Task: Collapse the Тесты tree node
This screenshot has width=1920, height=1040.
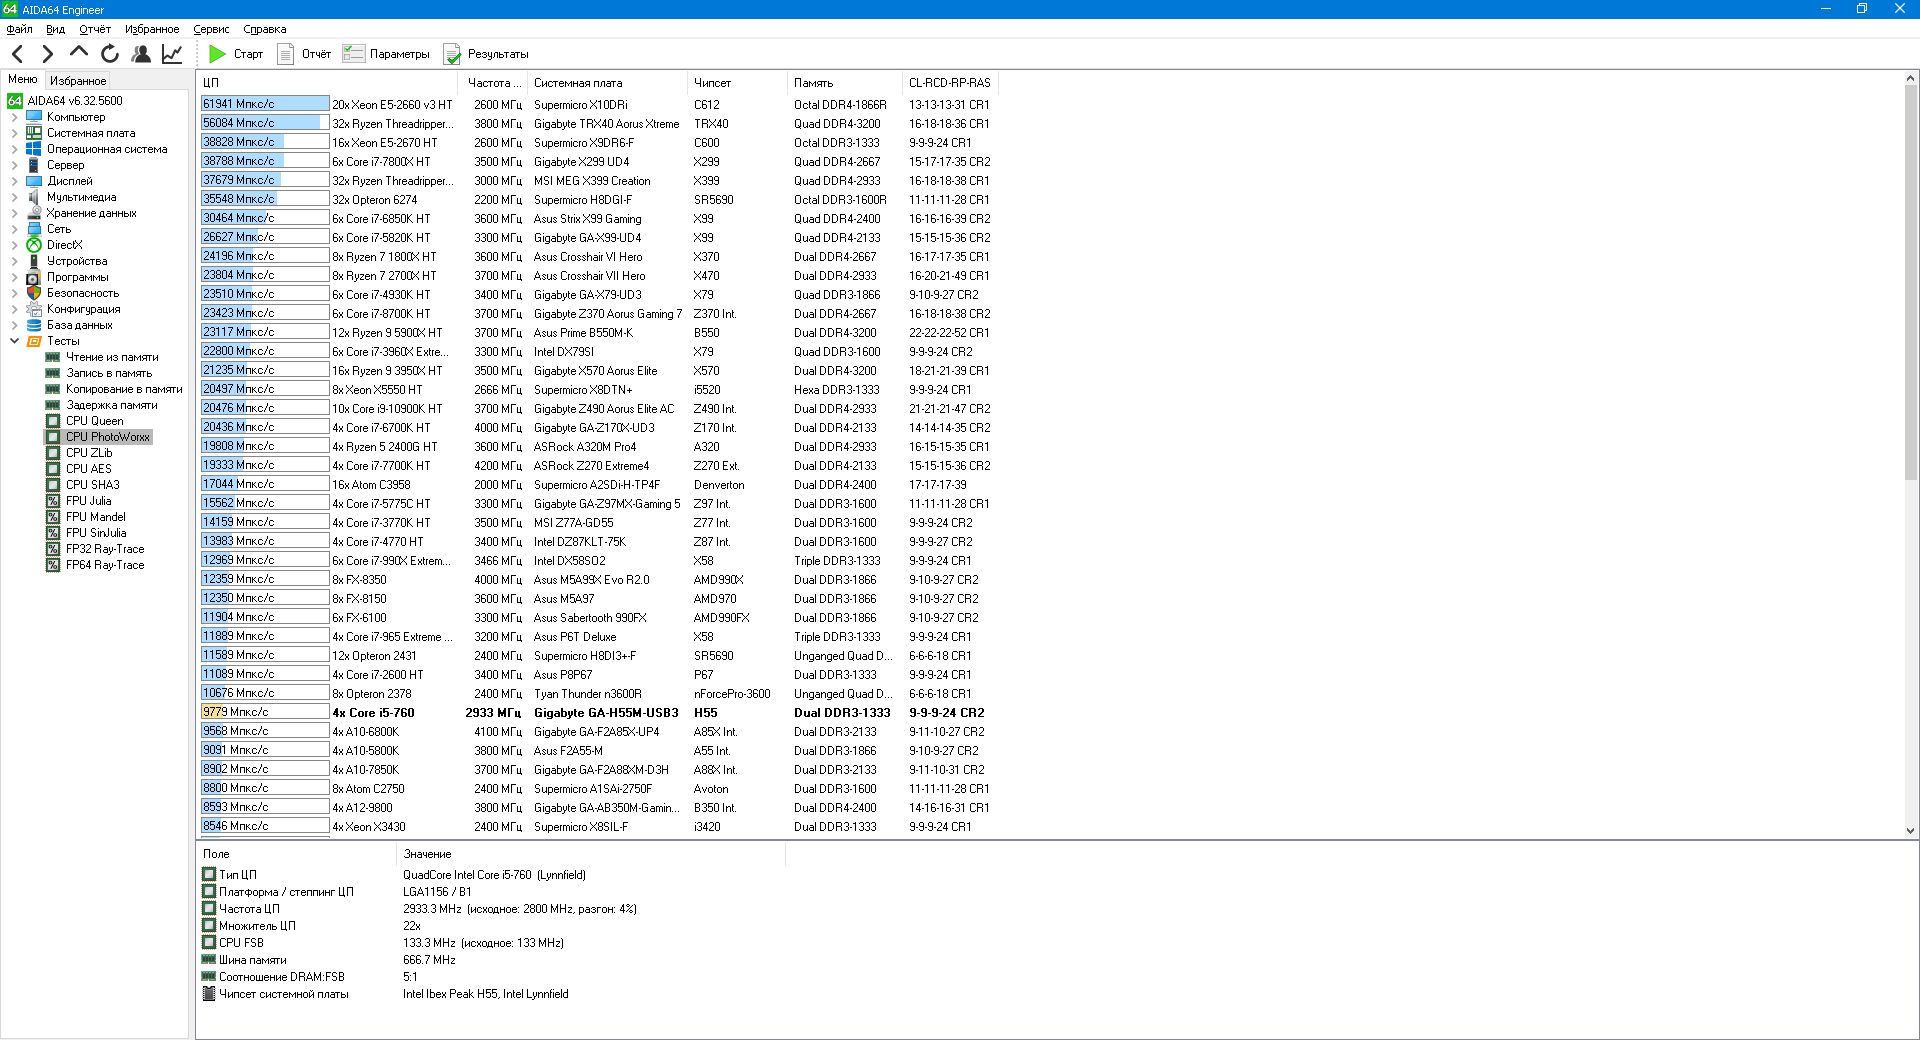Action: (15, 341)
